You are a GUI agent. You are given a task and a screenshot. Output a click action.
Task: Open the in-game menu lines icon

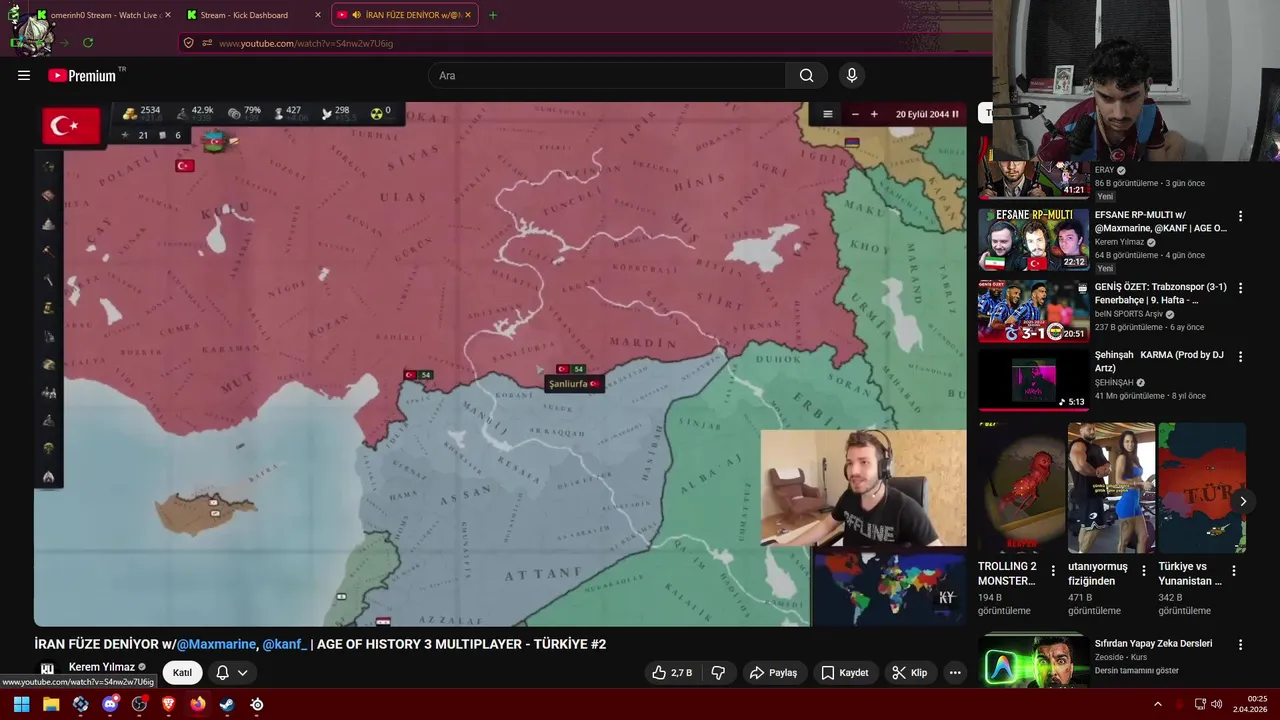(828, 114)
